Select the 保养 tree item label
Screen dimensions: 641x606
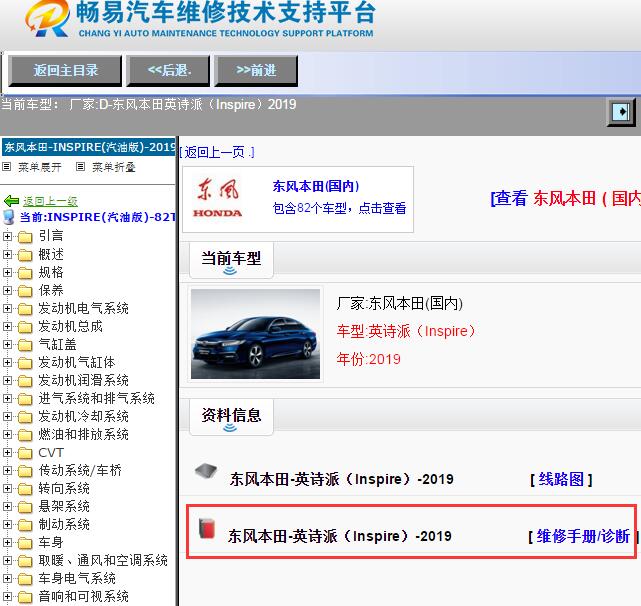[x=51, y=290]
